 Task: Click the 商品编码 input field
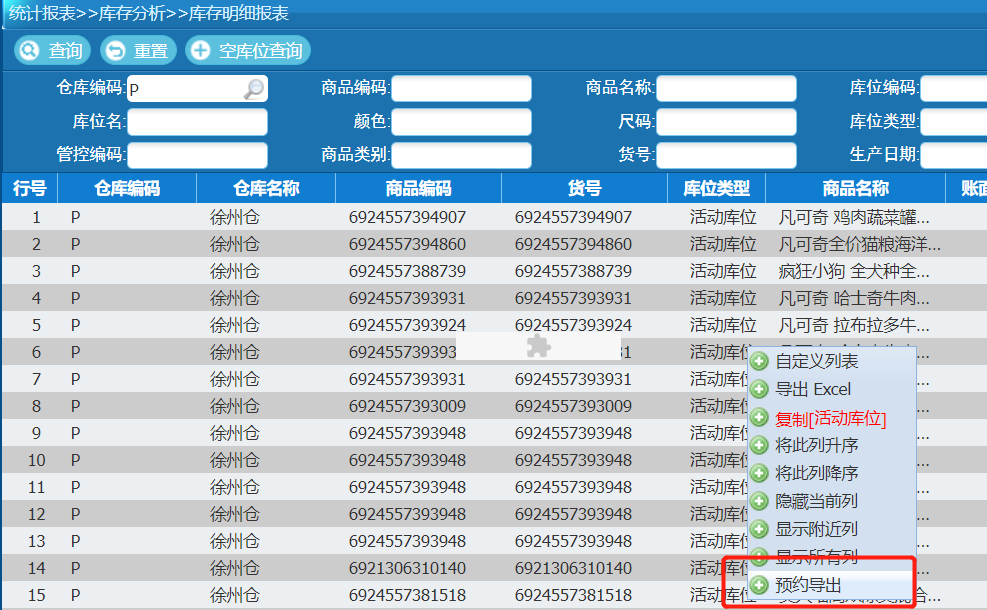(x=461, y=89)
